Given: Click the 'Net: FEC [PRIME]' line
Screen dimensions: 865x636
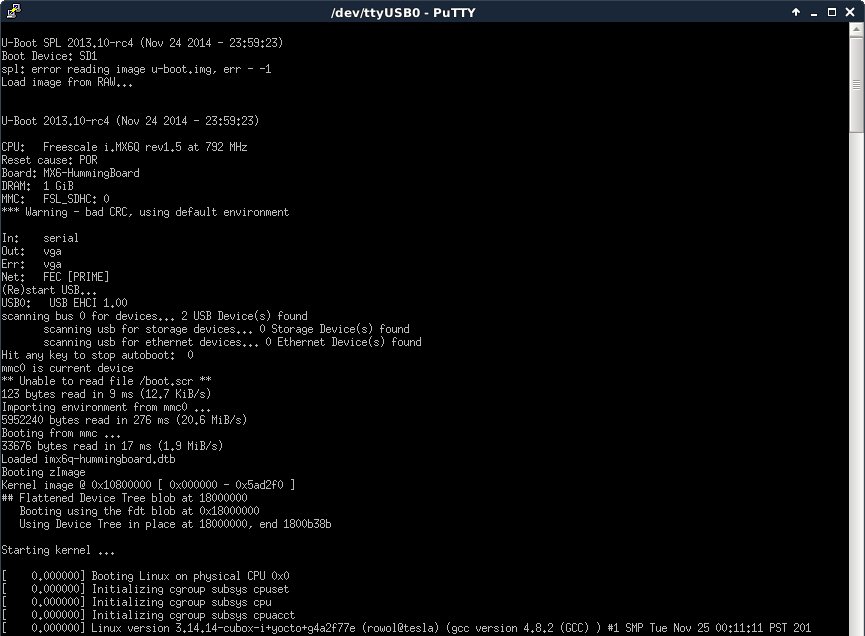Looking at the screenshot, I should 55,277.
